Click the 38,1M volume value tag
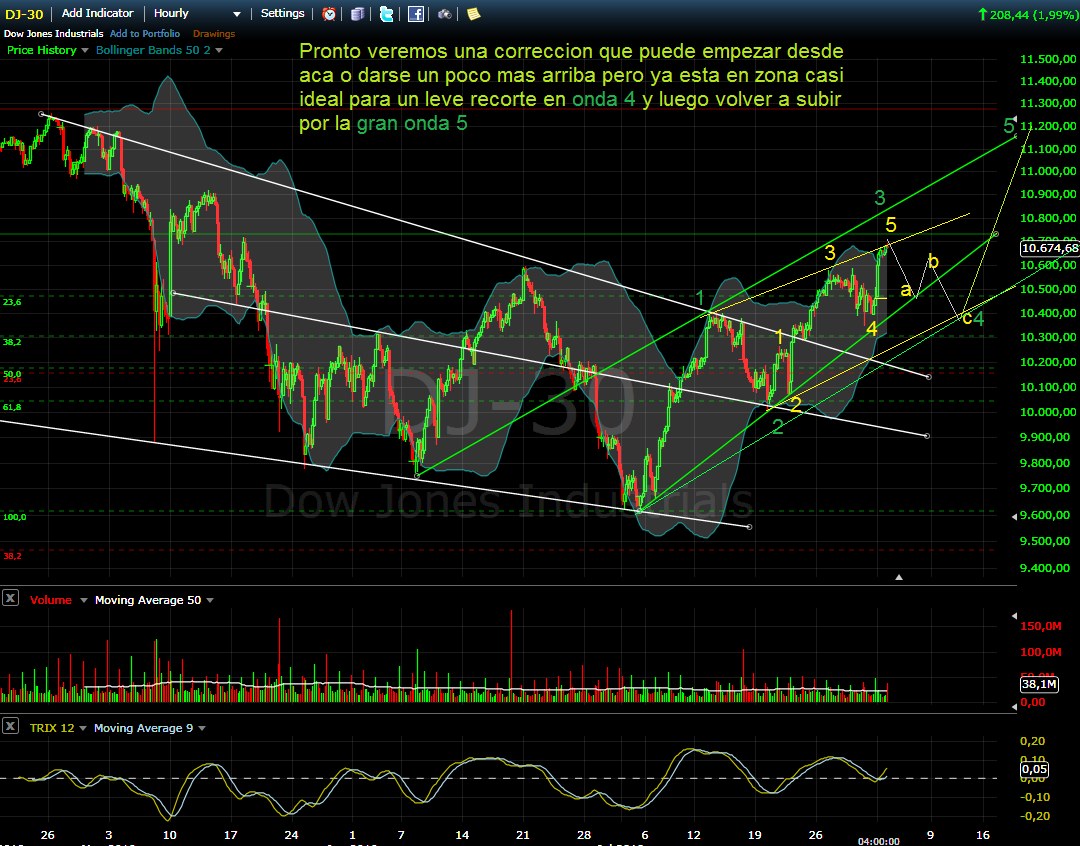This screenshot has height=846, width=1080. pos(1039,684)
